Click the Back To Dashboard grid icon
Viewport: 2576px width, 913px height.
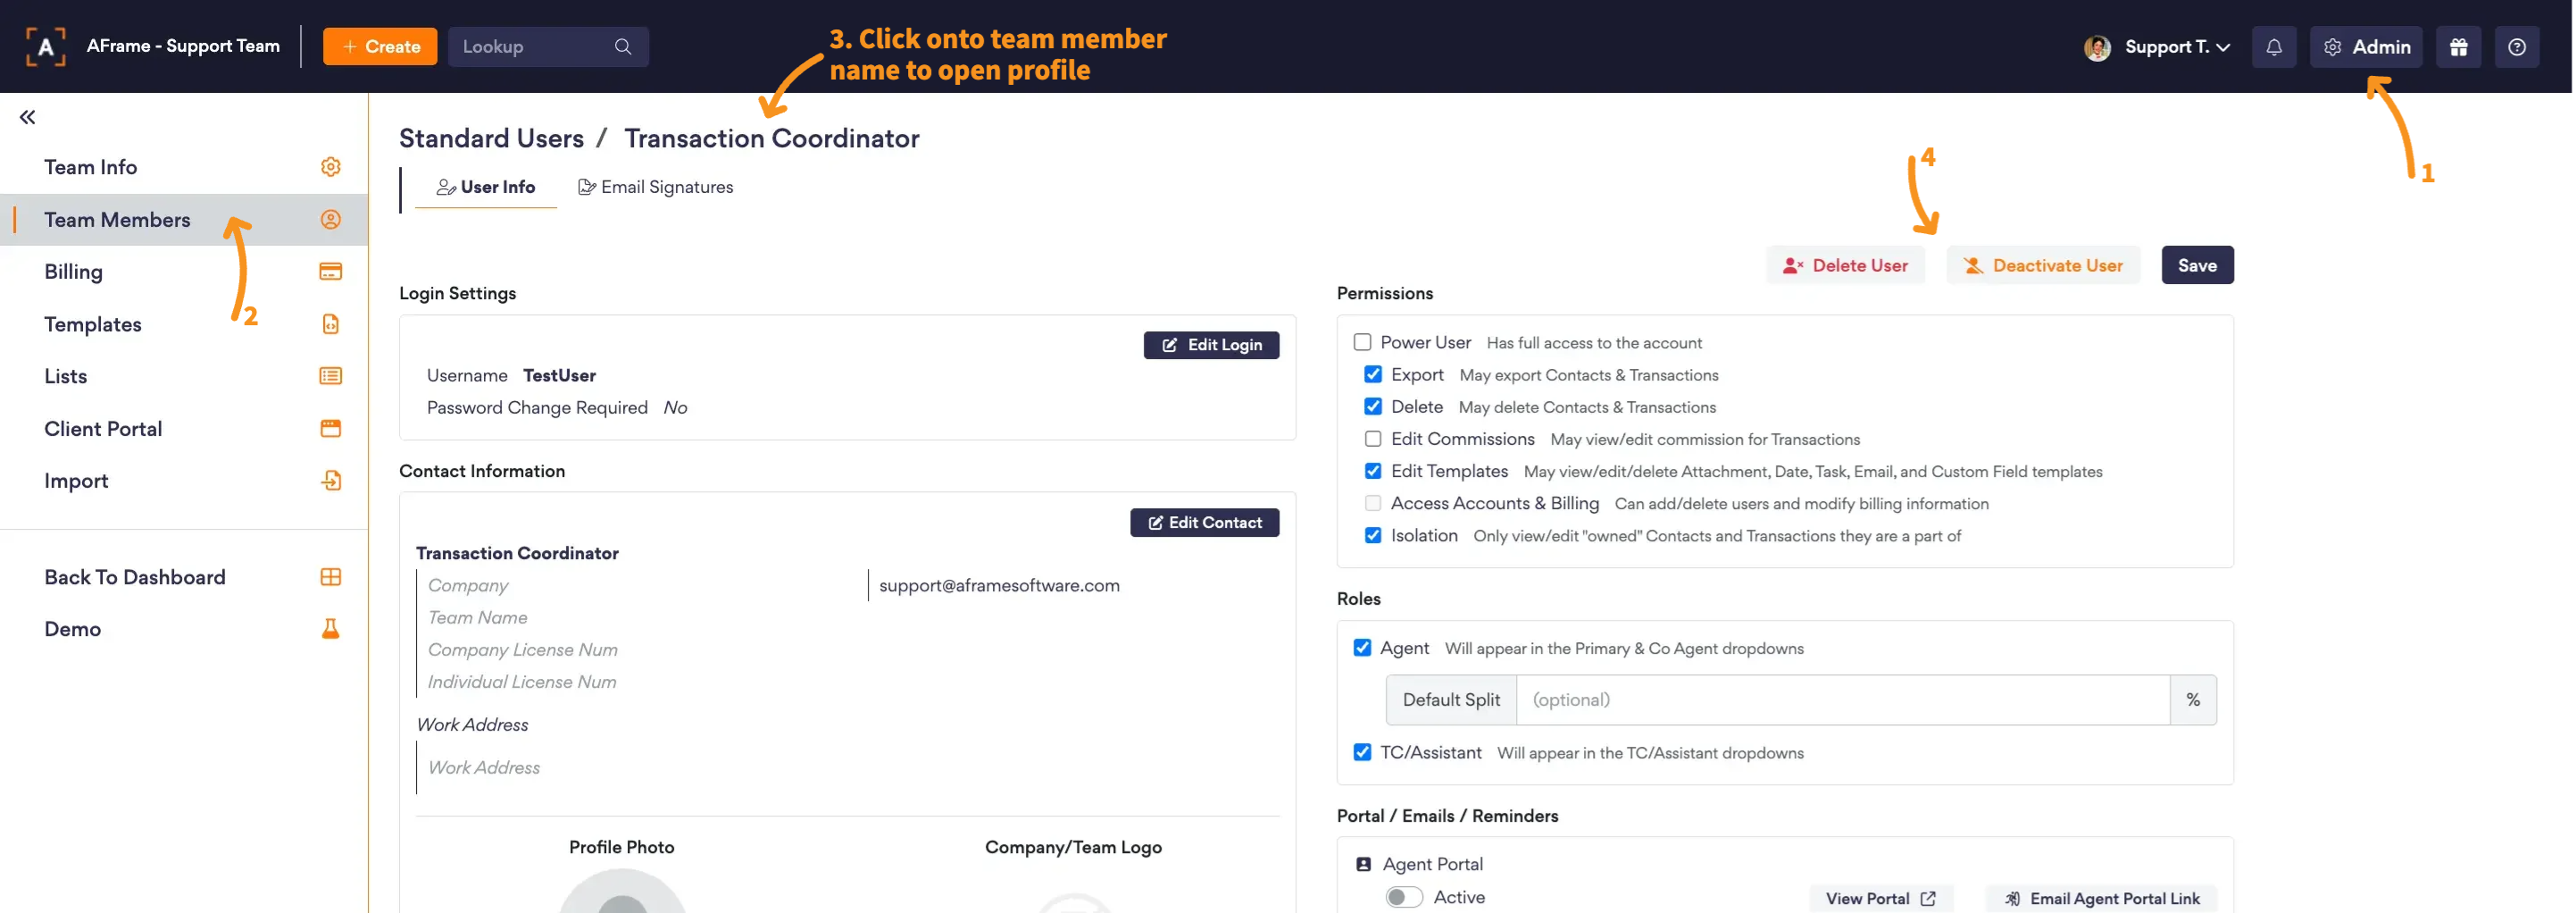330,577
